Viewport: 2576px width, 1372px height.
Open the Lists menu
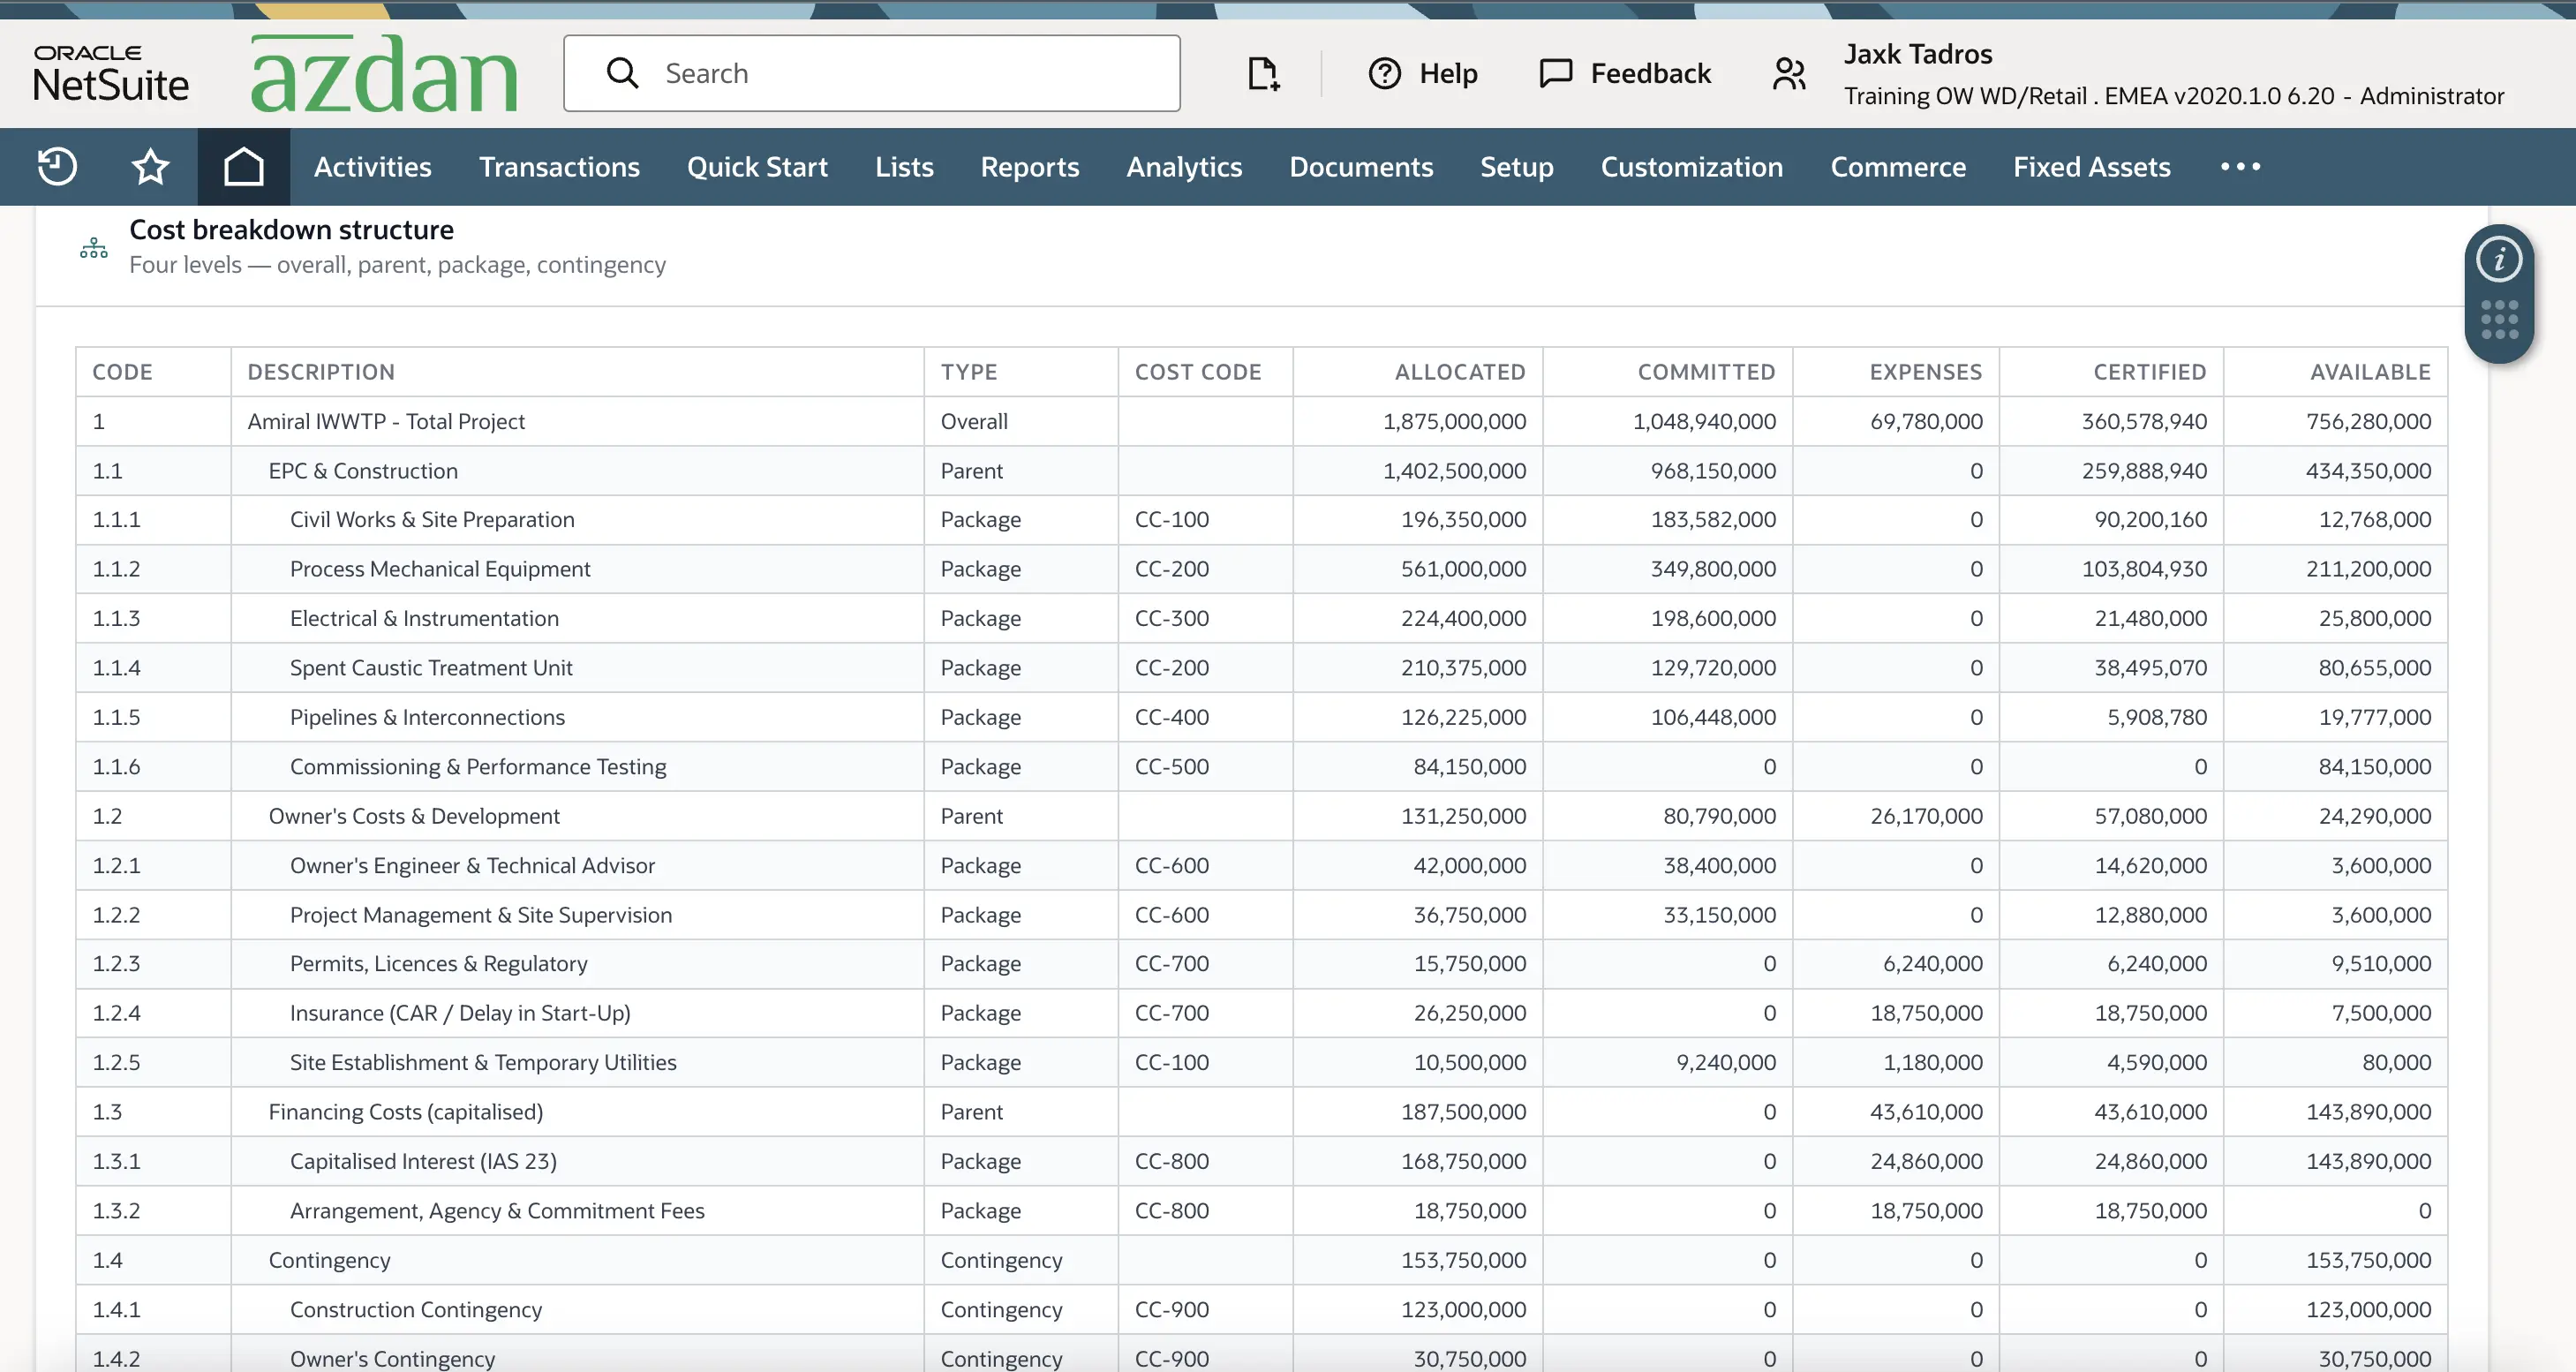[x=904, y=167]
